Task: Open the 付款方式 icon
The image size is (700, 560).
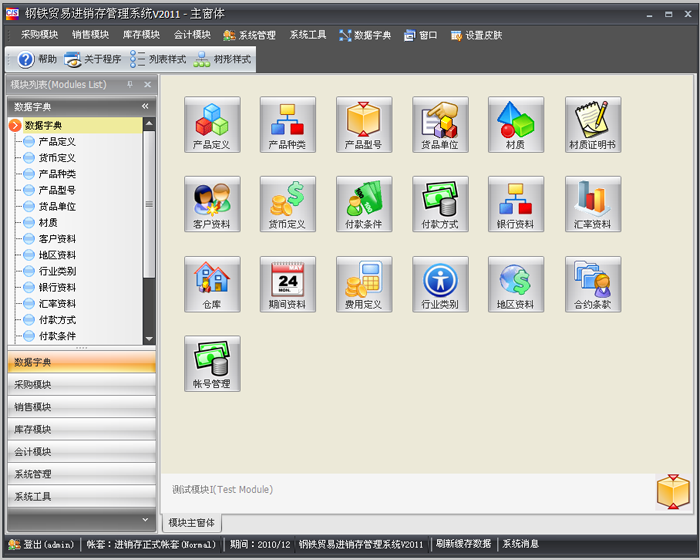Action: point(440,203)
